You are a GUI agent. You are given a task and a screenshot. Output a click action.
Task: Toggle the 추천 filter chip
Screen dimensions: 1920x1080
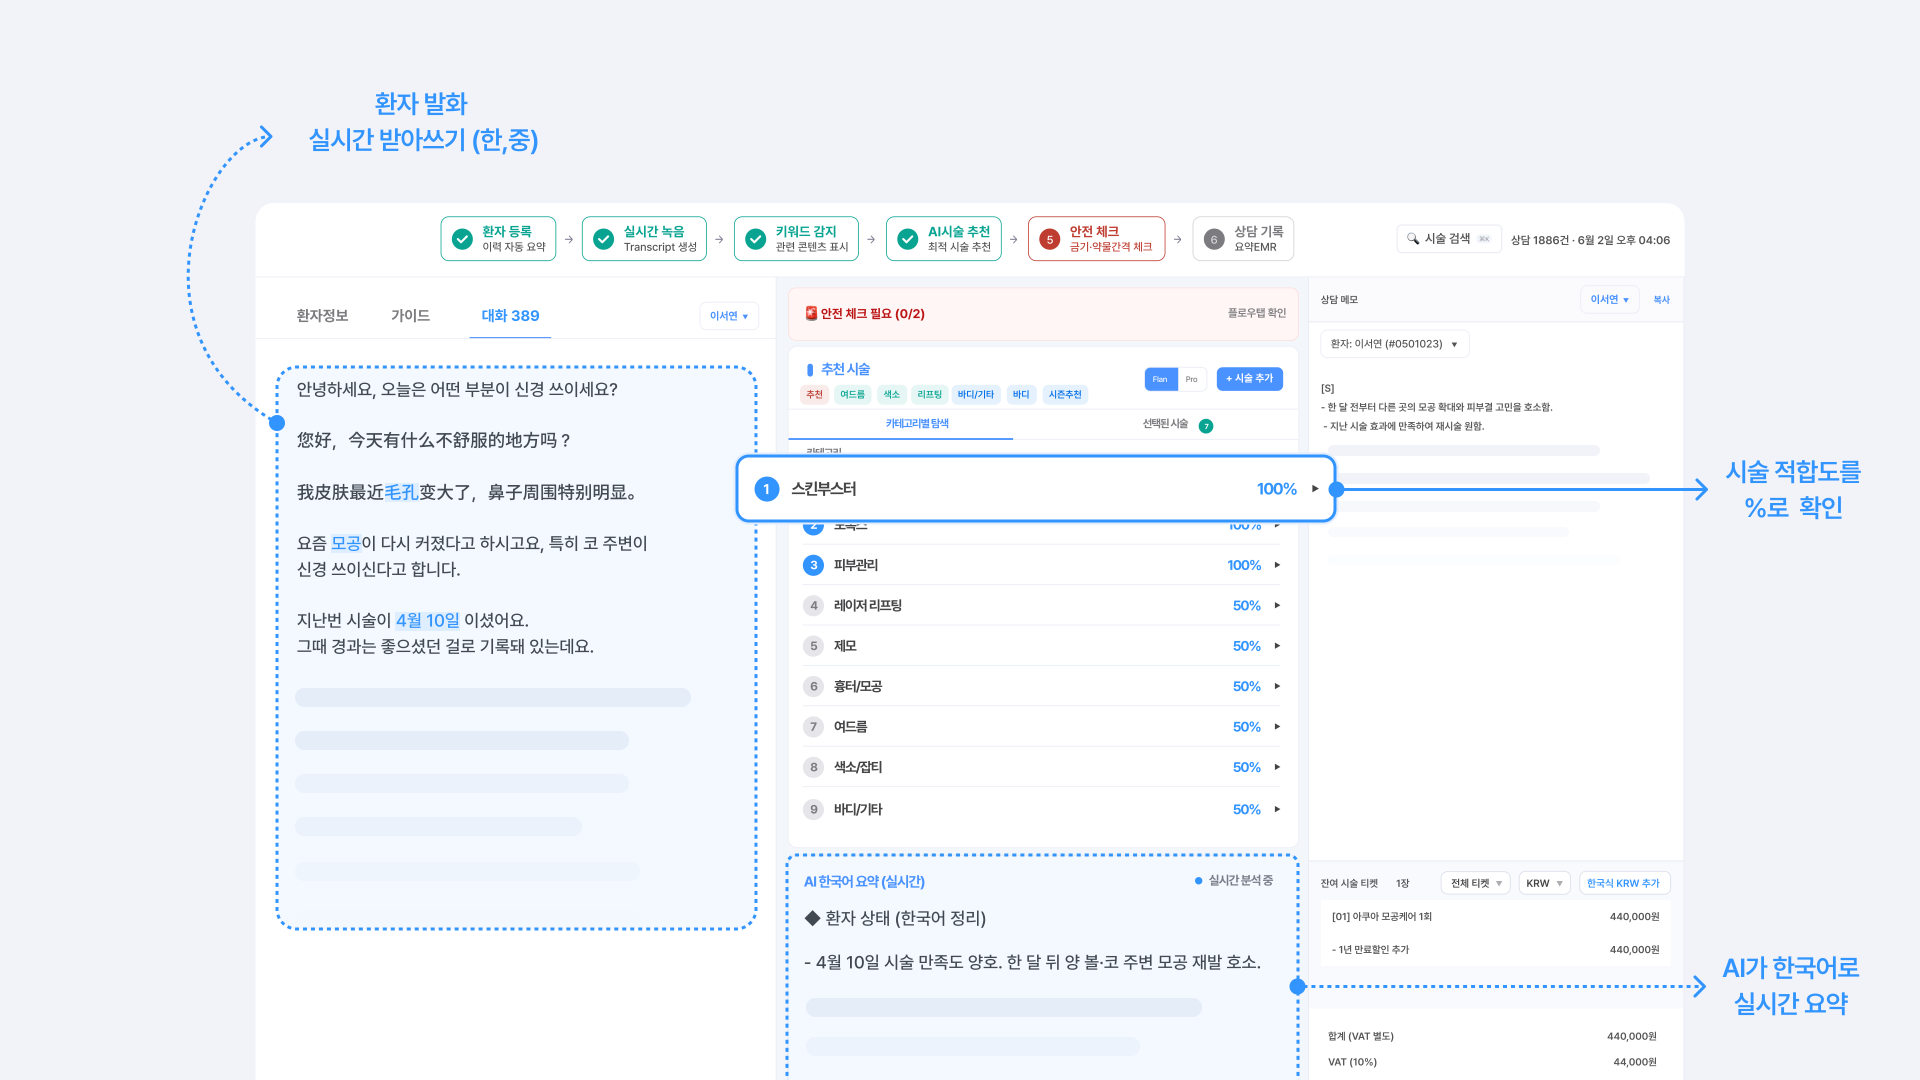815,395
